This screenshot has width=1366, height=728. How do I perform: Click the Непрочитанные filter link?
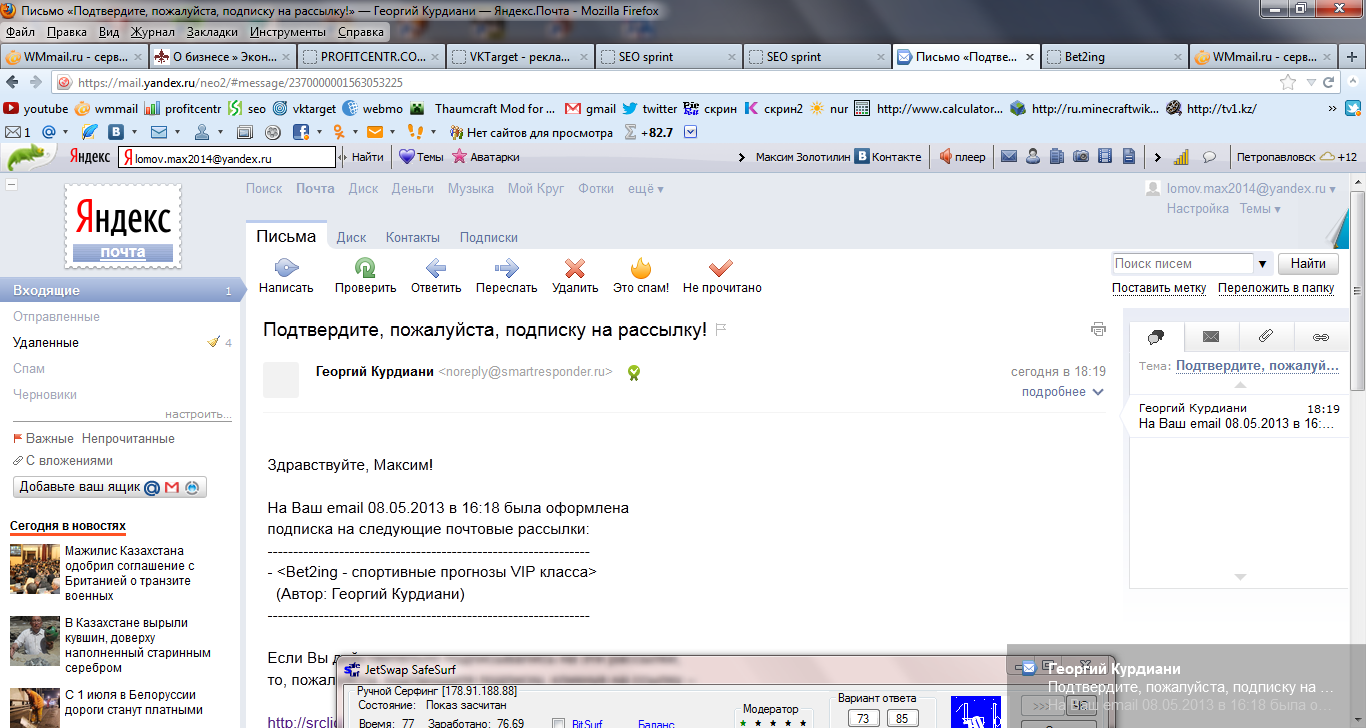click(128, 439)
